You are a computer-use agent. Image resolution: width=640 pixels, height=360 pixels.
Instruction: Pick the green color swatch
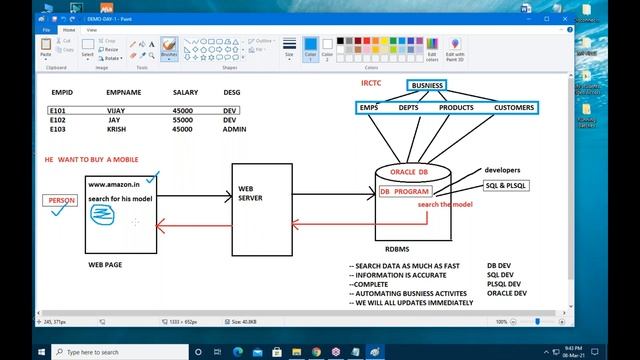(x=393, y=41)
